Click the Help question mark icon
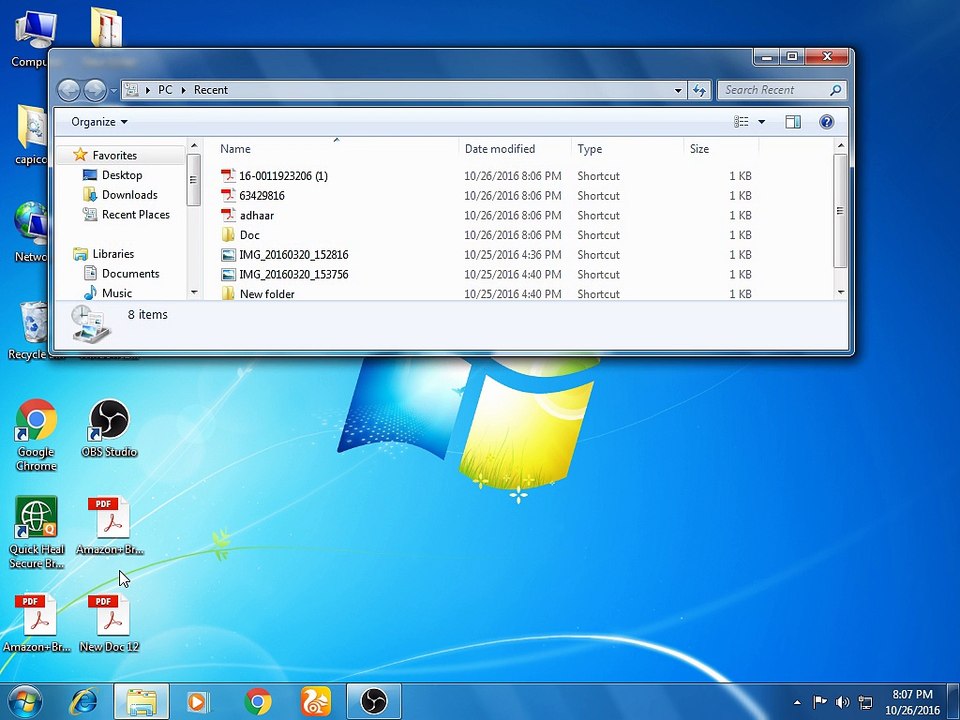960x720 pixels. tap(826, 122)
